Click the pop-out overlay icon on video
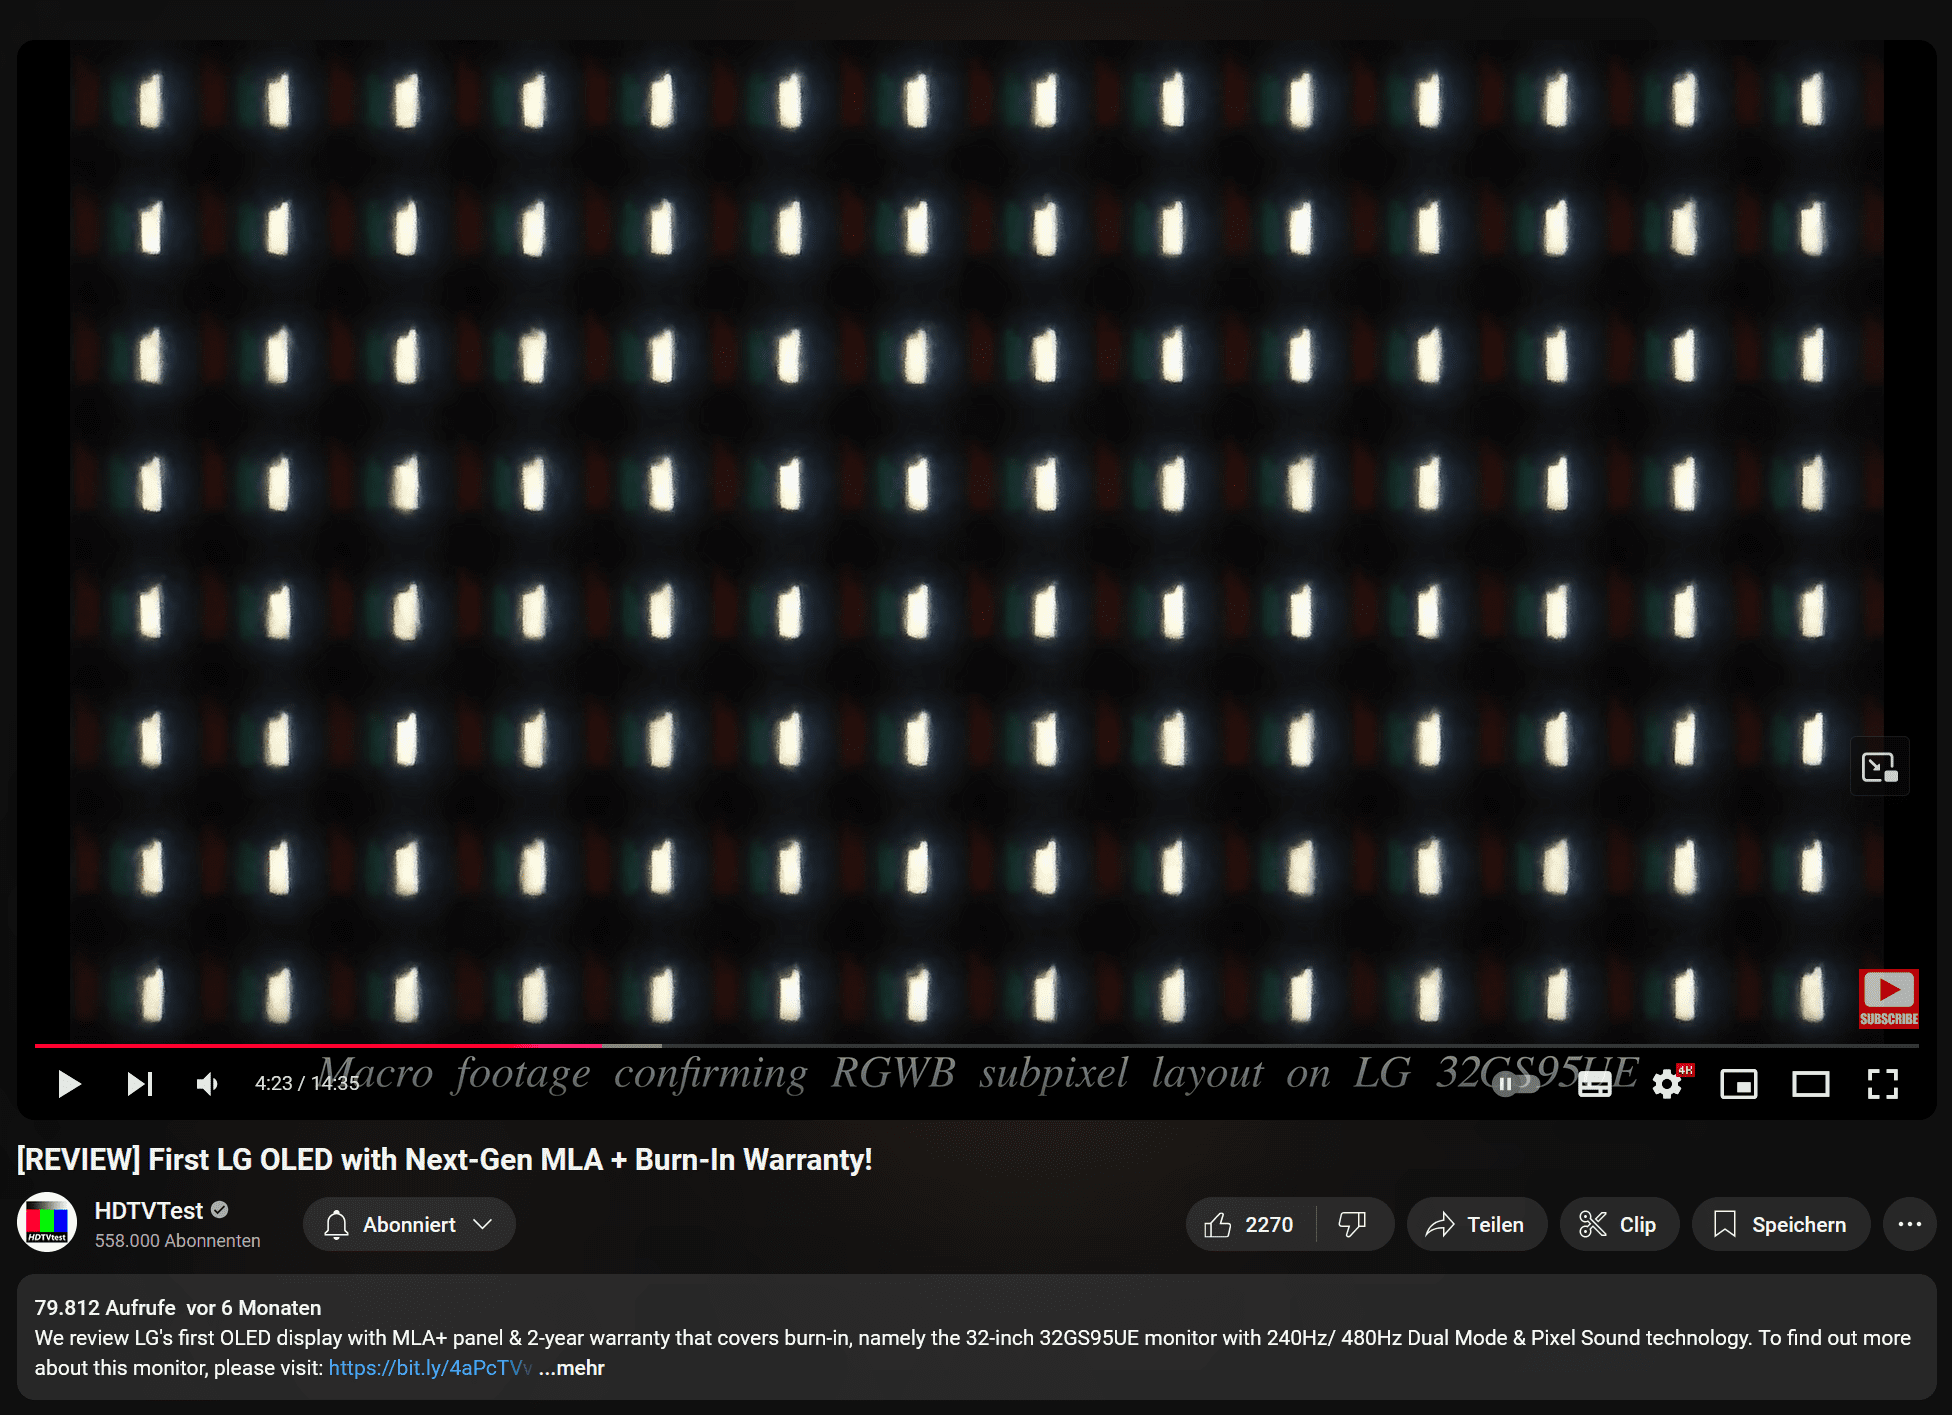1952x1415 pixels. [x=1880, y=767]
